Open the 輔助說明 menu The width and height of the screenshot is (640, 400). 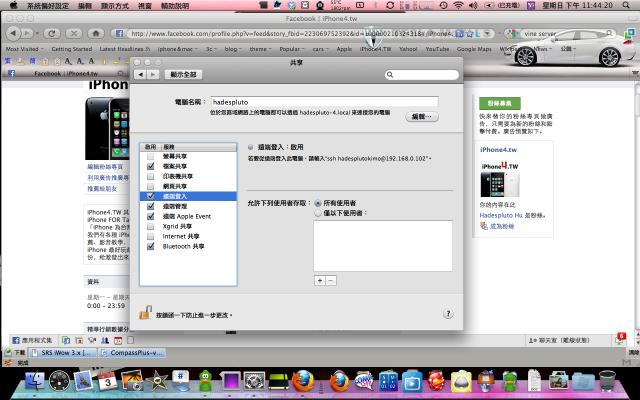(x=175, y=6)
